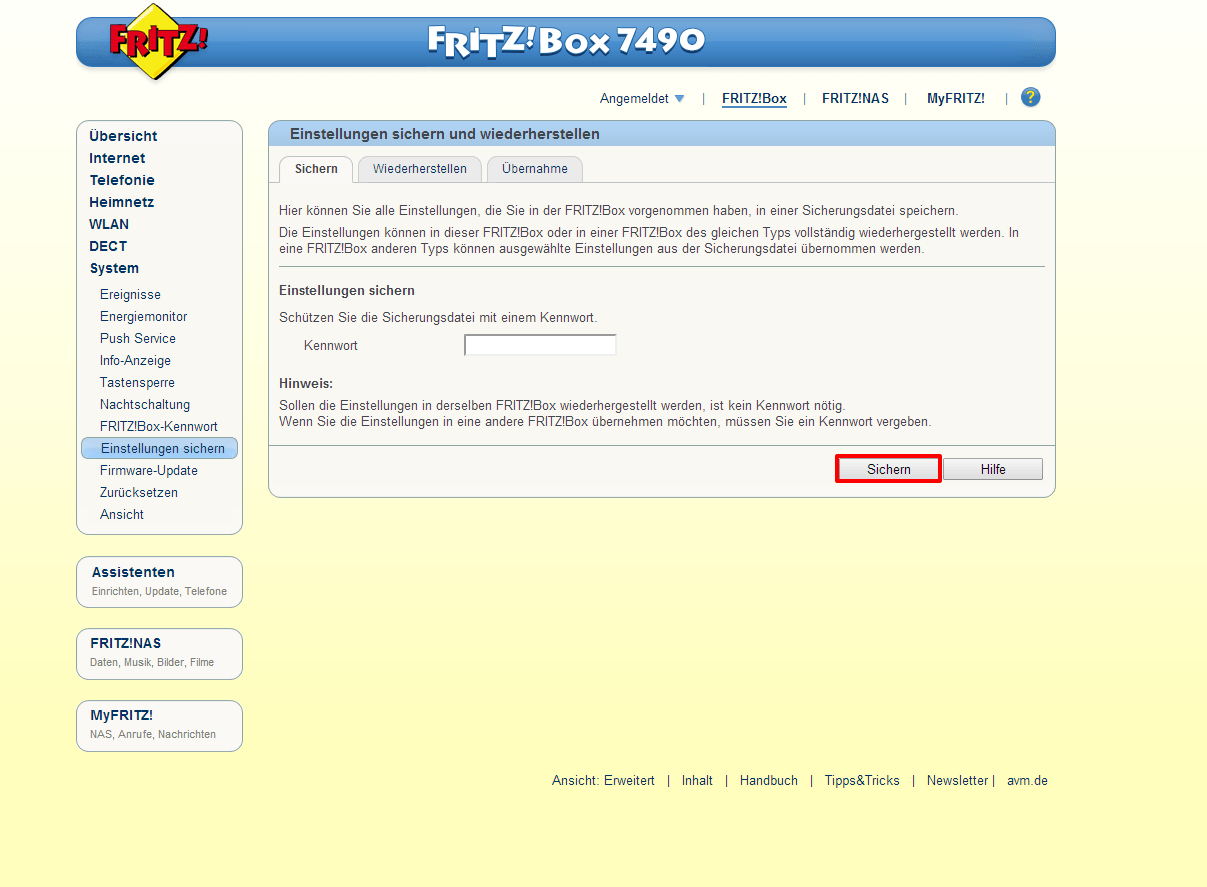
Task: Open the DECT menu
Action: coord(108,246)
